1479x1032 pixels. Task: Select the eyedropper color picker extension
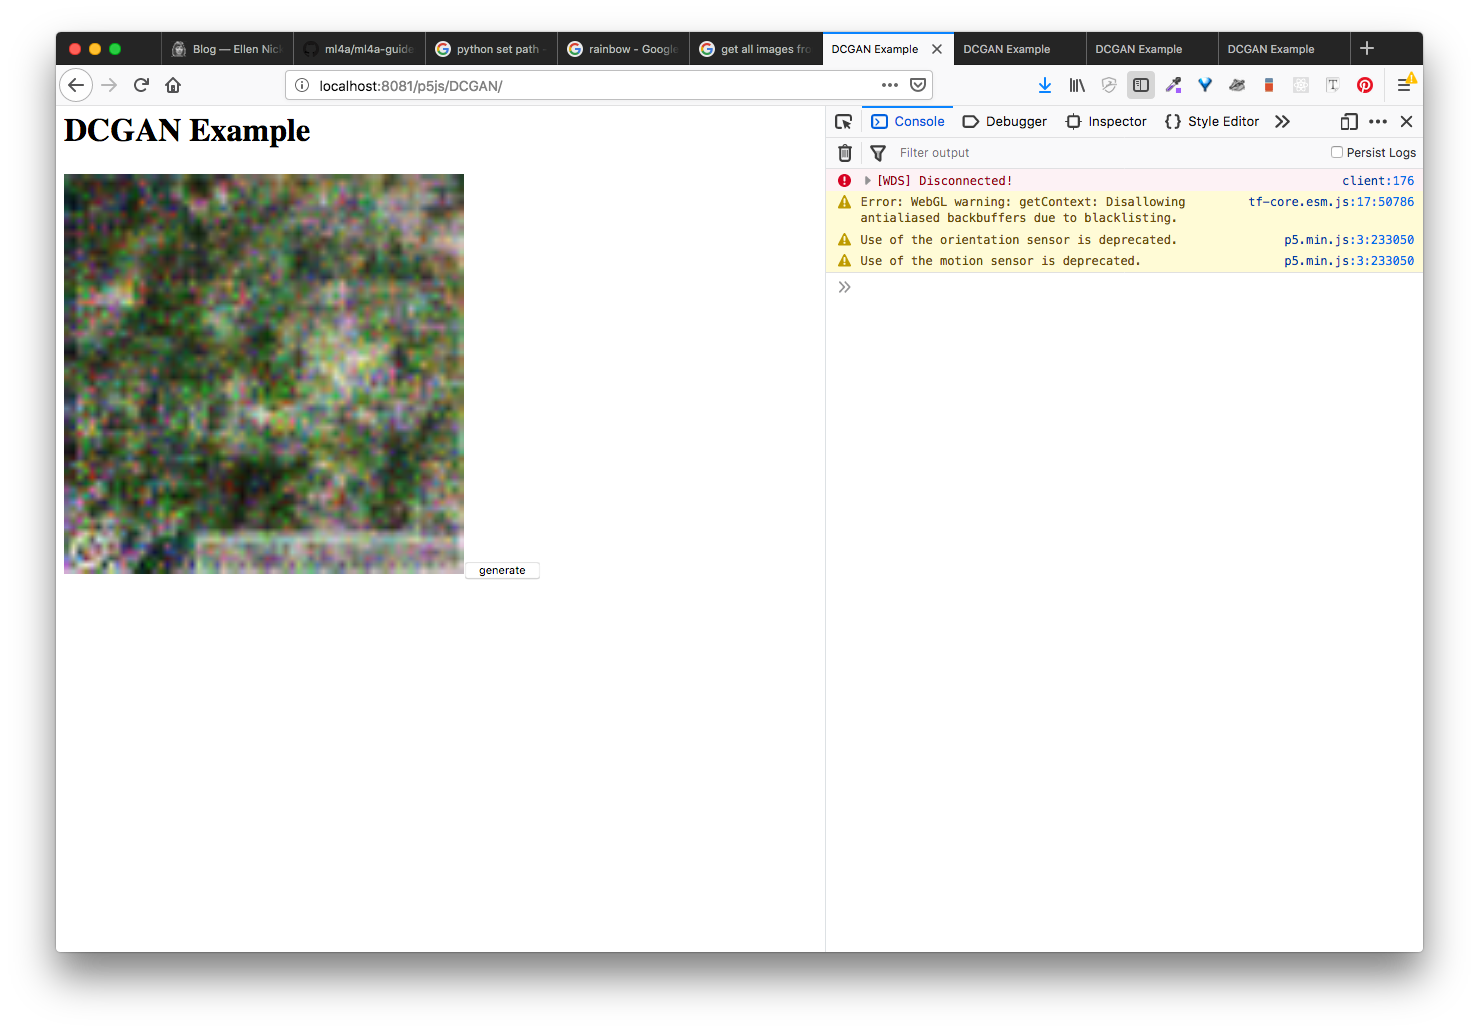tap(1173, 85)
